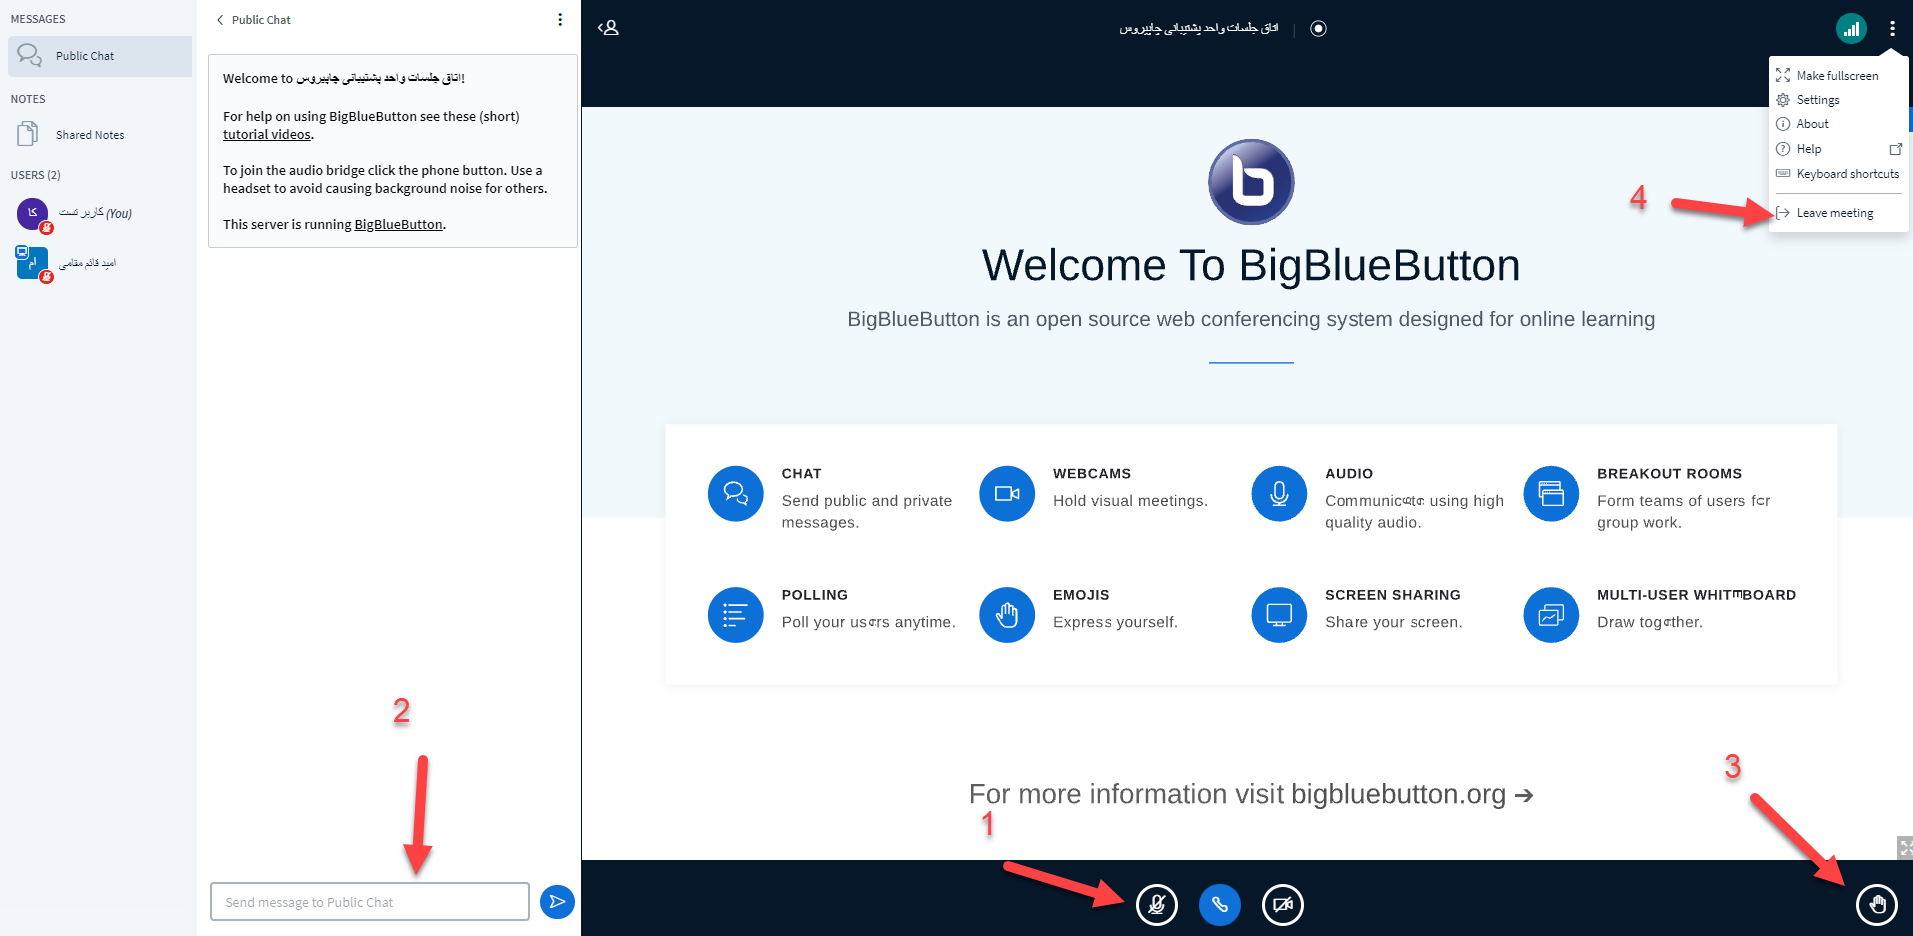Leave audio using the phone button

click(x=1220, y=905)
